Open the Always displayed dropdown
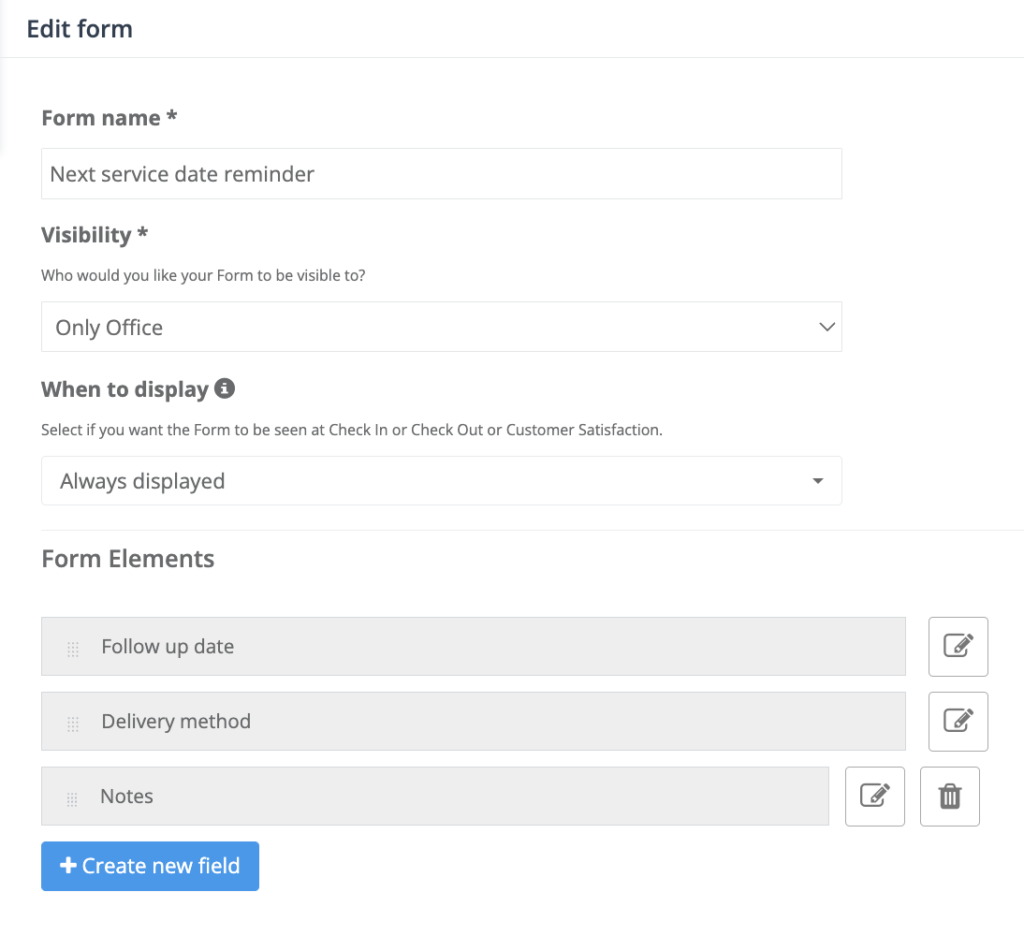 (x=441, y=481)
